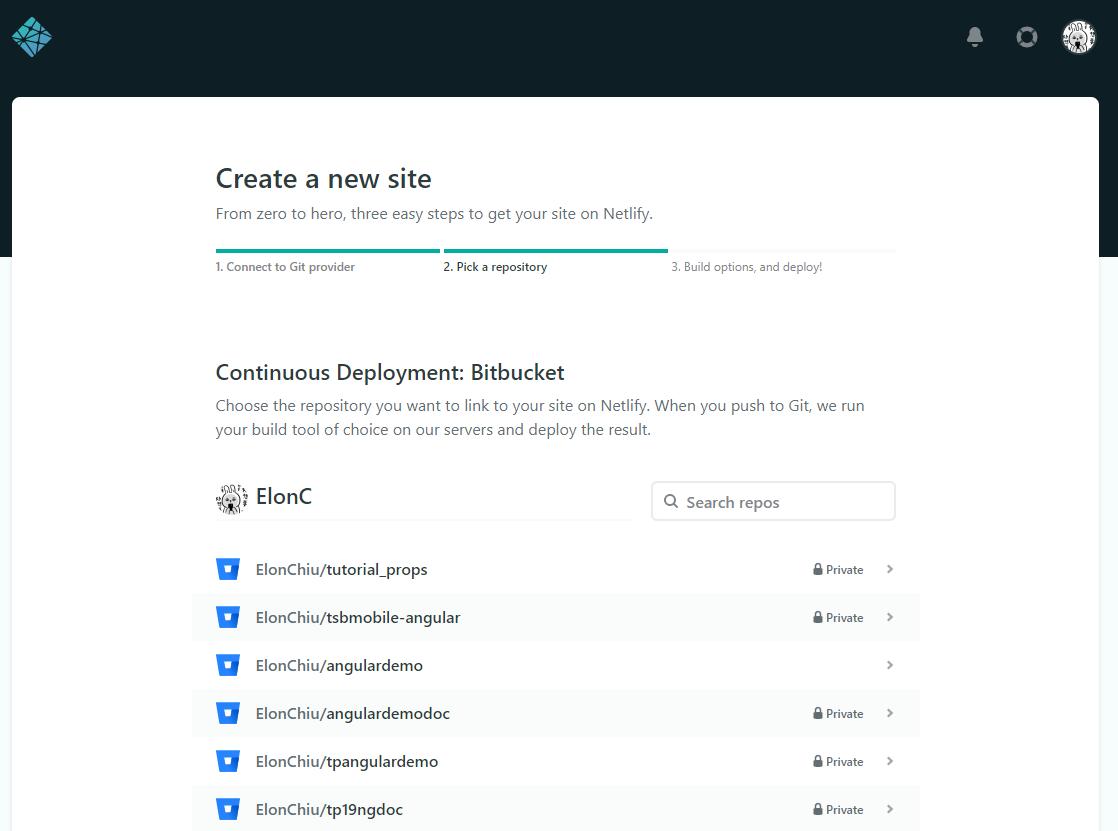1118x831 pixels.
Task: Click the Create a new site heading
Action: pyautogui.click(x=324, y=178)
